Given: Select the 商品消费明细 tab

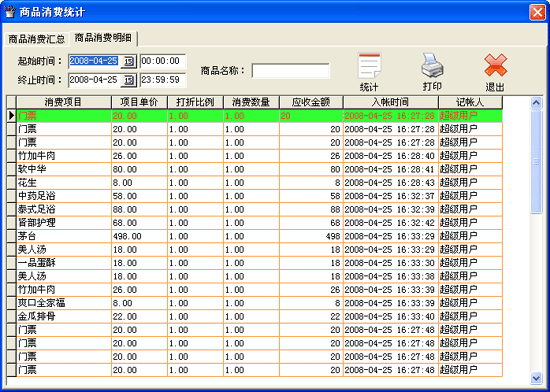Looking at the screenshot, I should point(103,38).
